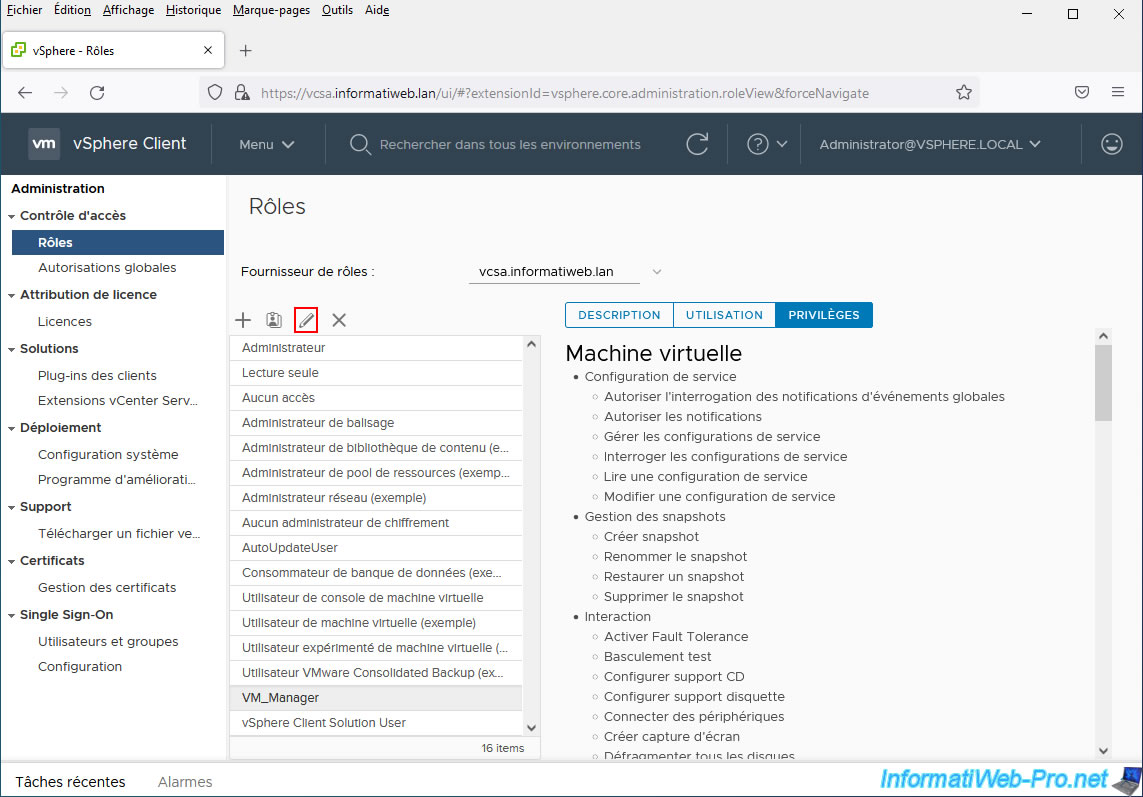The height and width of the screenshot is (797, 1143).
Task: Collapse the Solutions section
Action: point(12,349)
